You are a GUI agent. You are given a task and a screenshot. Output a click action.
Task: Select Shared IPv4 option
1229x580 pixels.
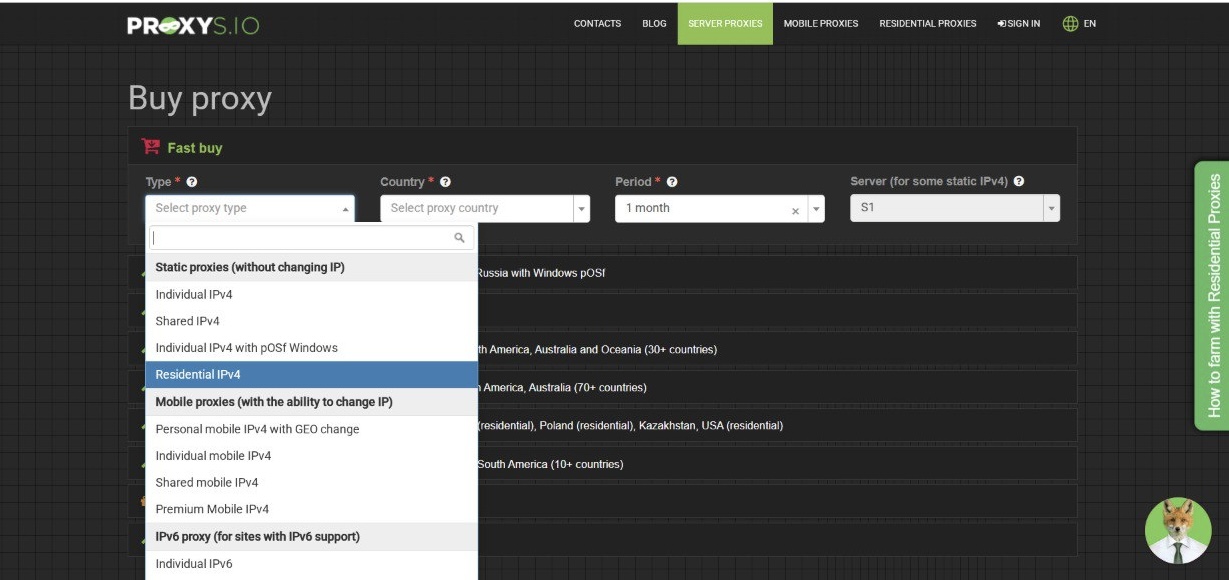tap(311, 321)
